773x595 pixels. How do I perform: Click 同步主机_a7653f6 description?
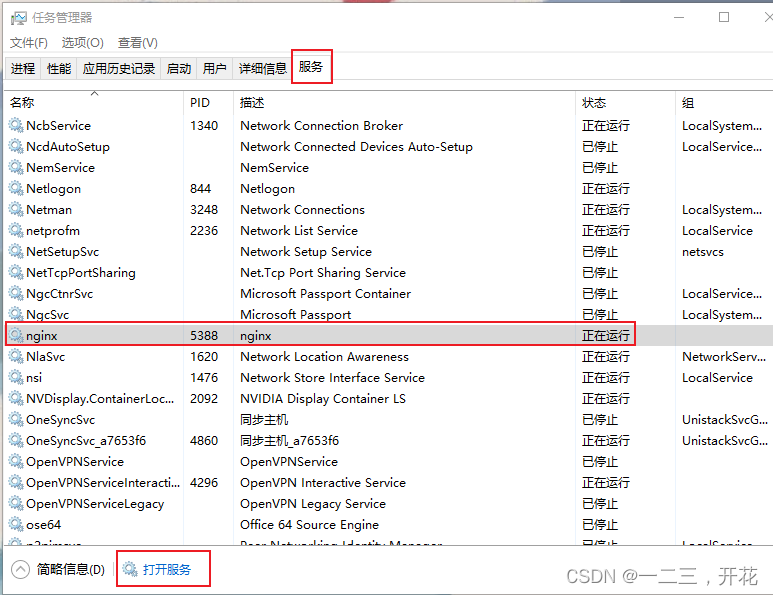coord(289,440)
